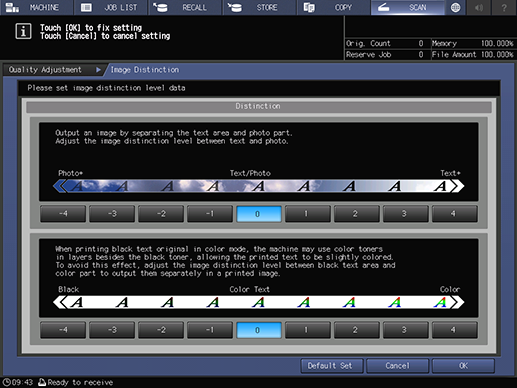
Task: Click the Photo/Text gradient scale bar
Action: pos(259,186)
